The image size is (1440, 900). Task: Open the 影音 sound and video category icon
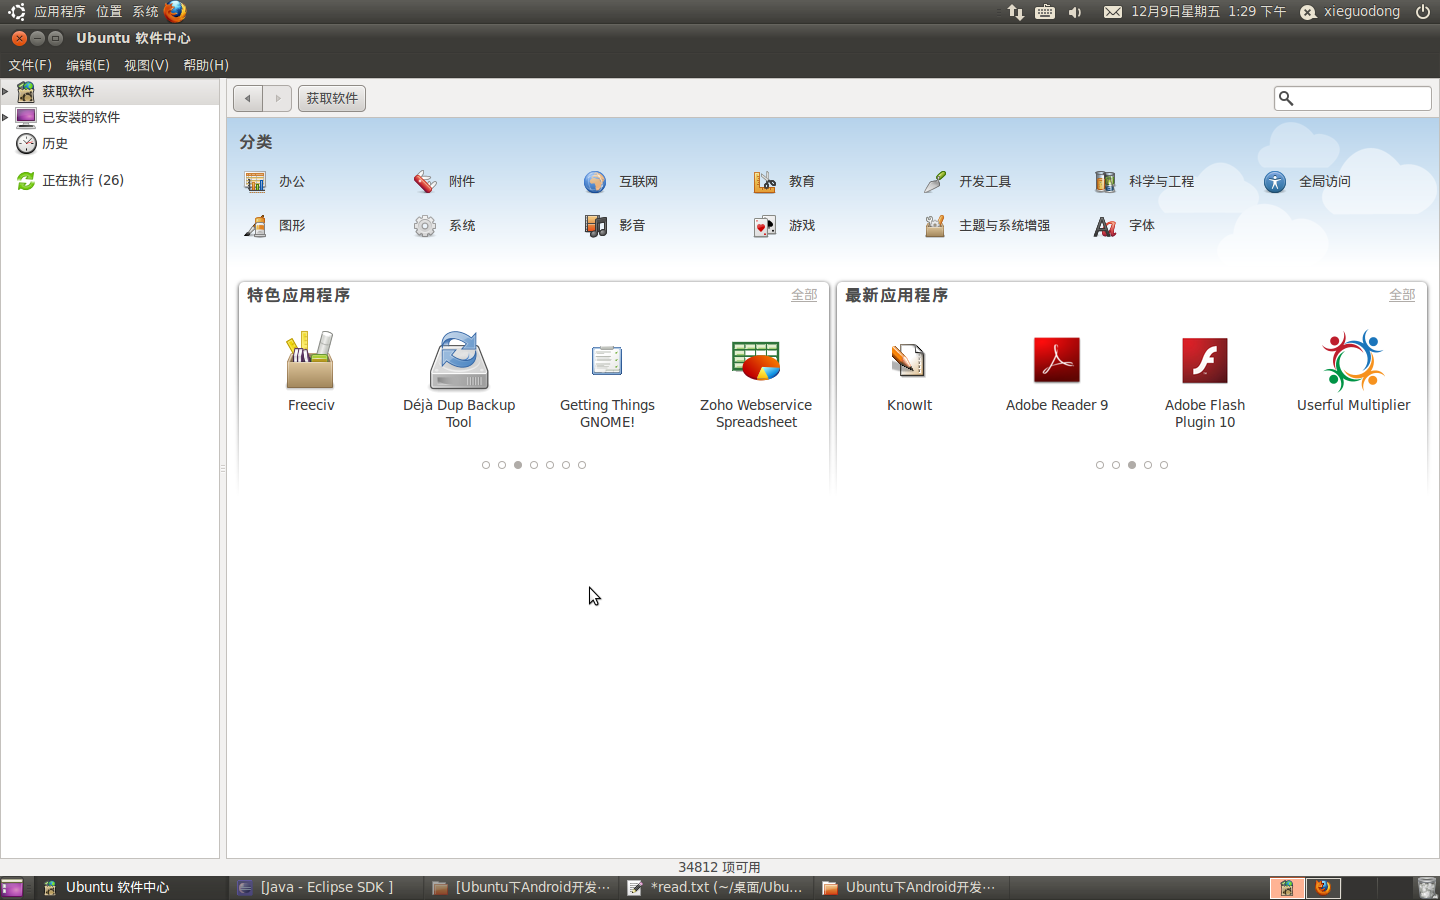tap(595, 226)
